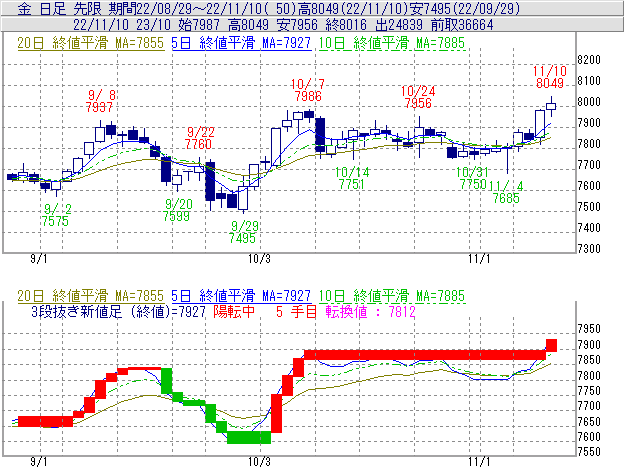The image size is (624, 475).
Task: Click the 出24839 volume value in header
Action: (x=399, y=25)
